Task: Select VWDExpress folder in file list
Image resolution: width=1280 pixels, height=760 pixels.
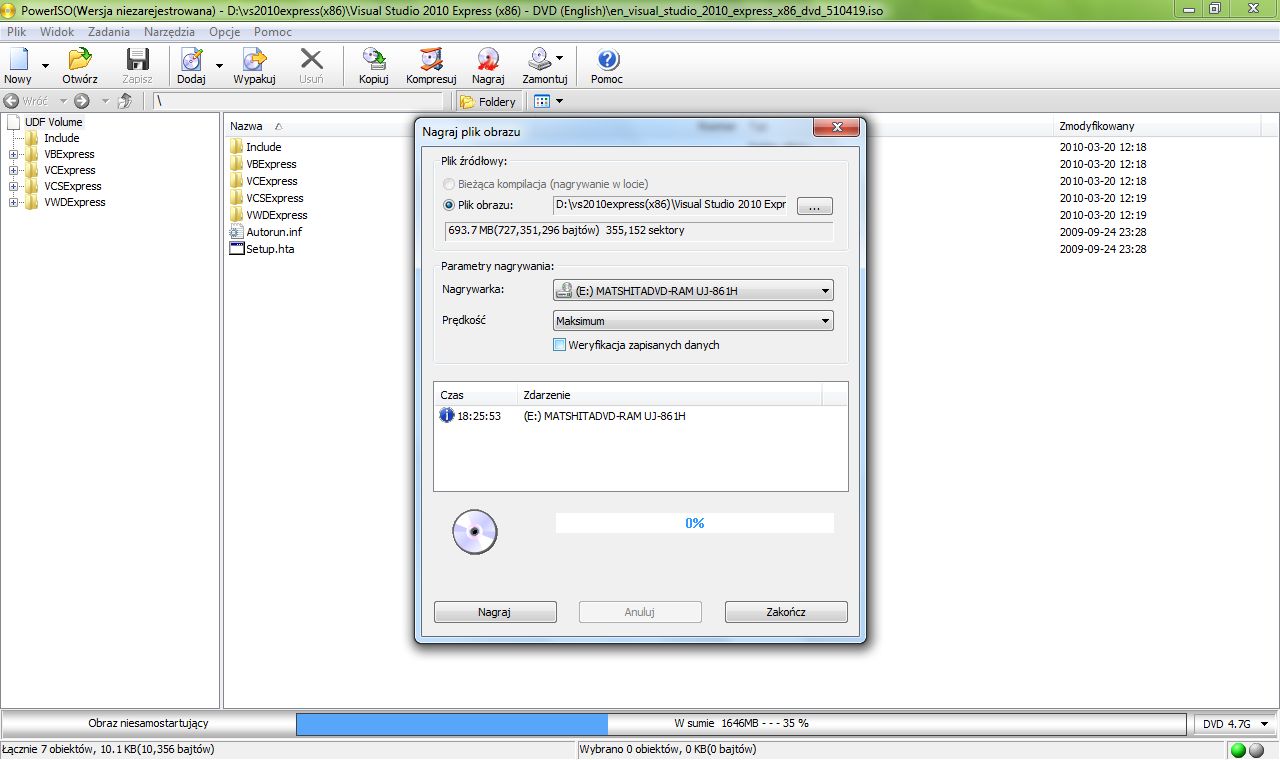Action: coord(269,215)
